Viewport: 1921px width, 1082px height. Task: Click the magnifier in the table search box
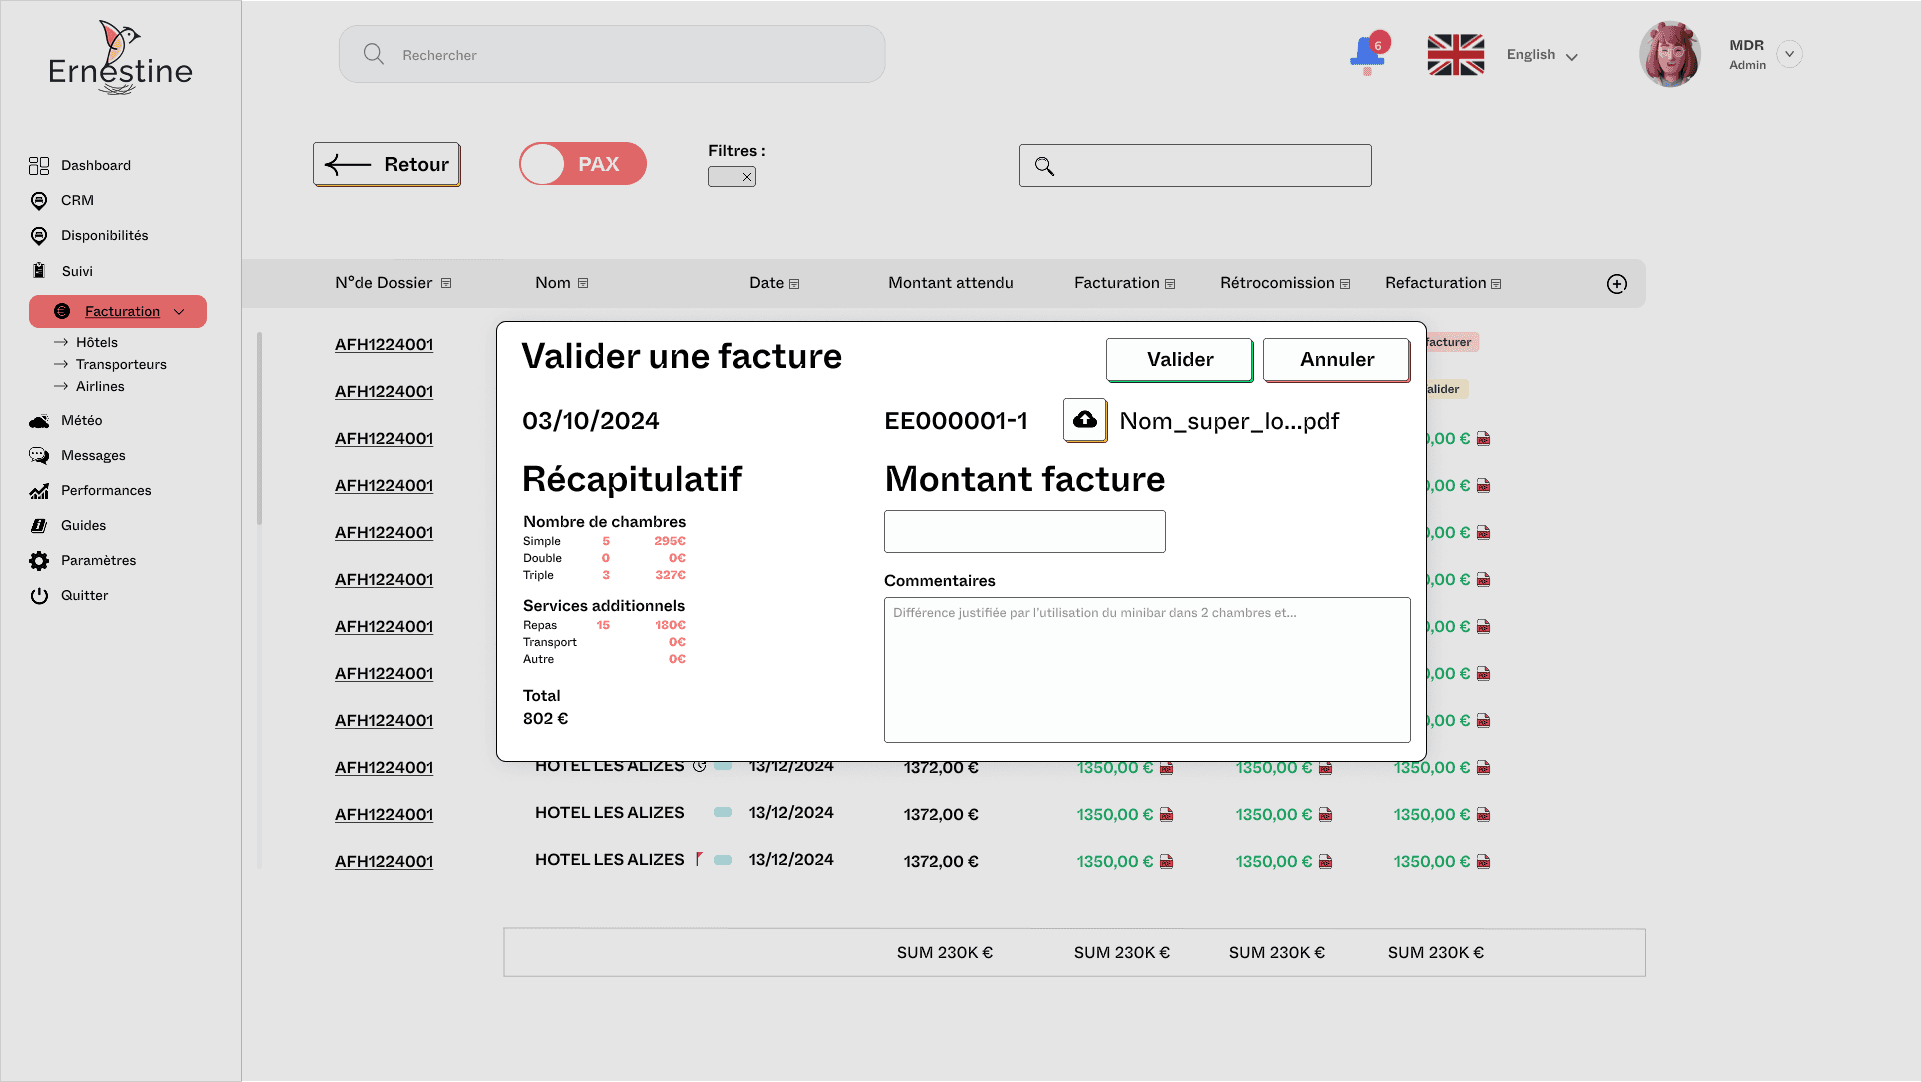tap(1044, 166)
